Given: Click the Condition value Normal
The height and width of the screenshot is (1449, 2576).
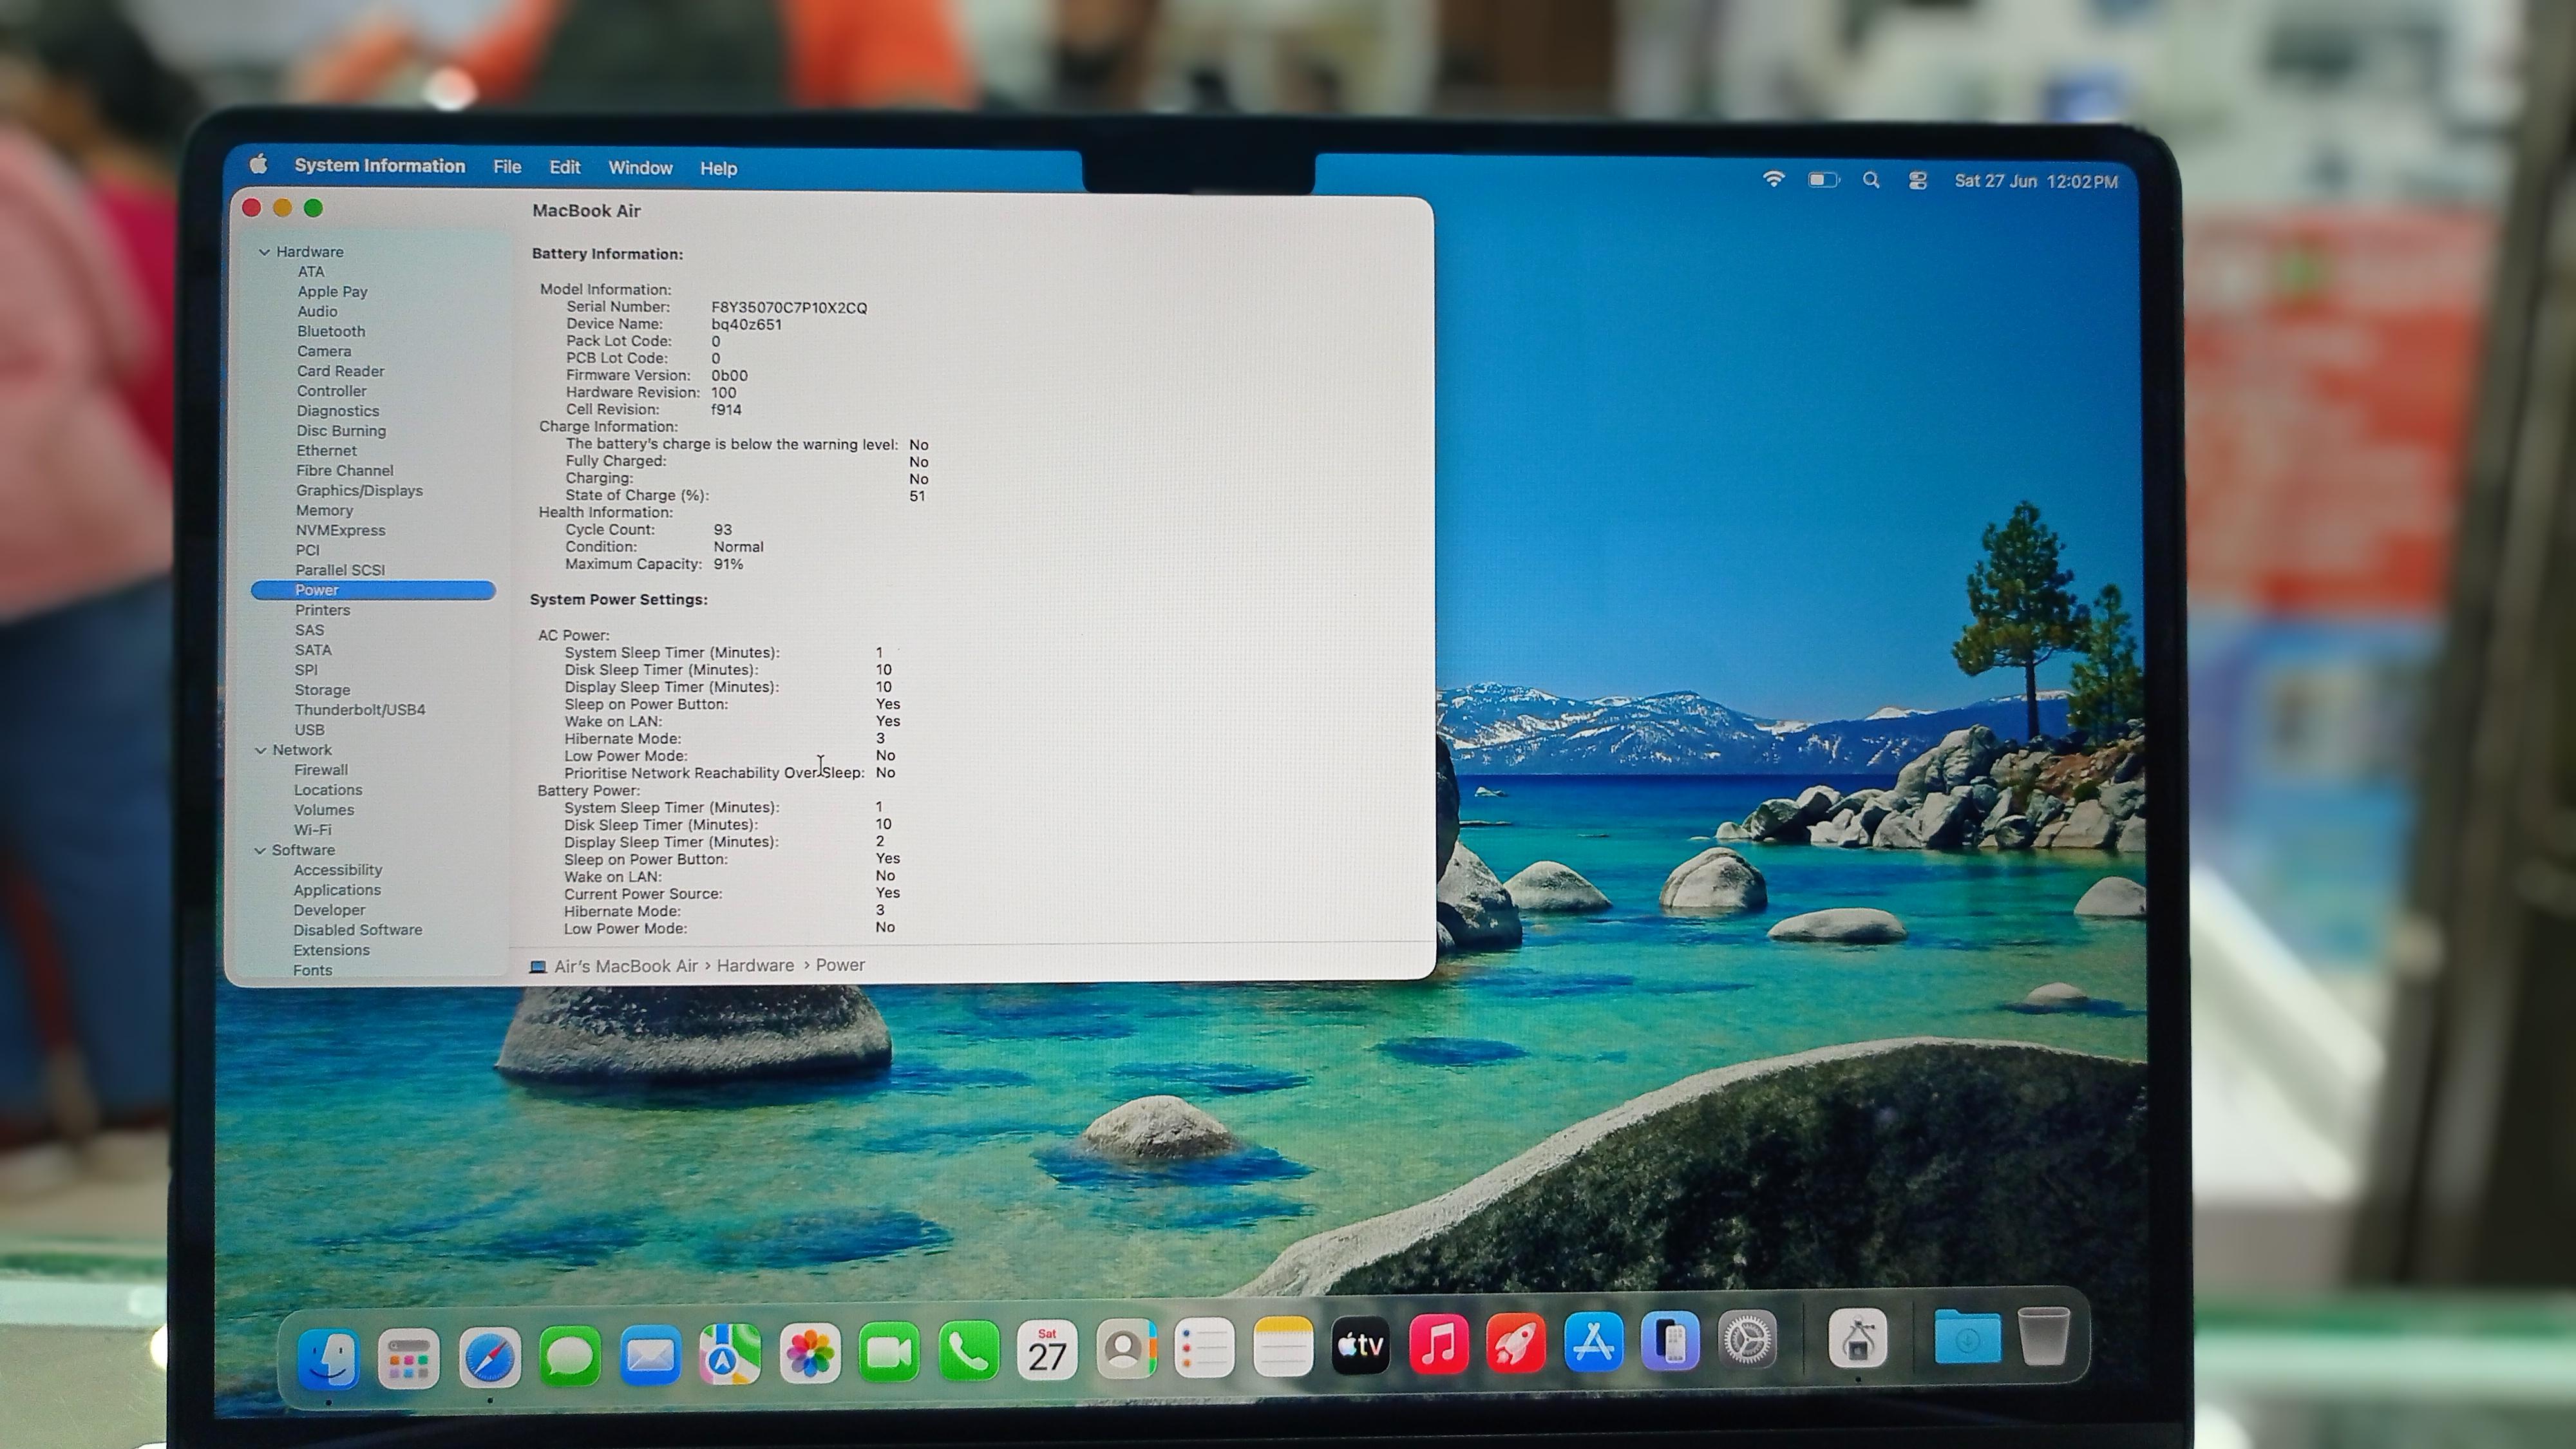Looking at the screenshot, I should pos(738,547).
